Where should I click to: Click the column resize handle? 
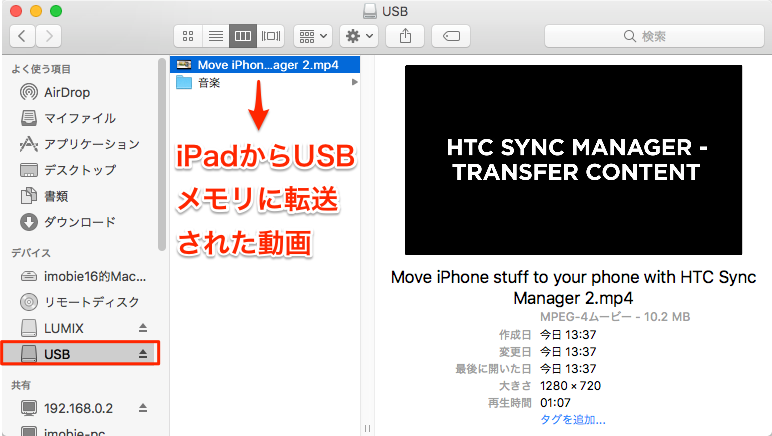click(x=367, y=428)
